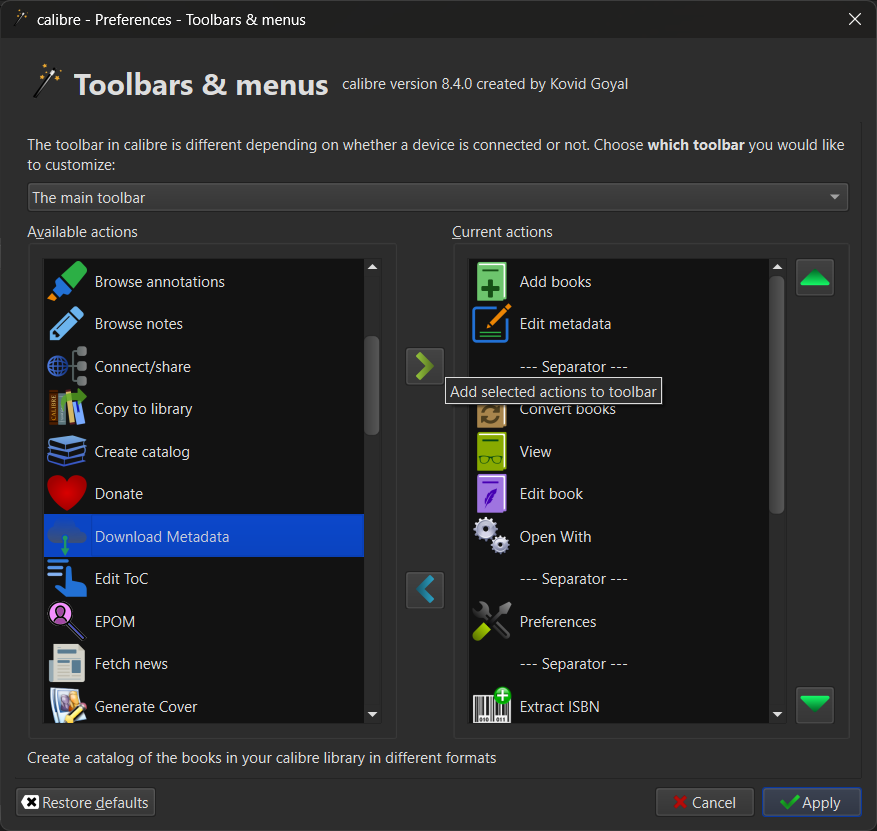
Task: Open the toolbar selection dropdown
Action: click(438, 197)
